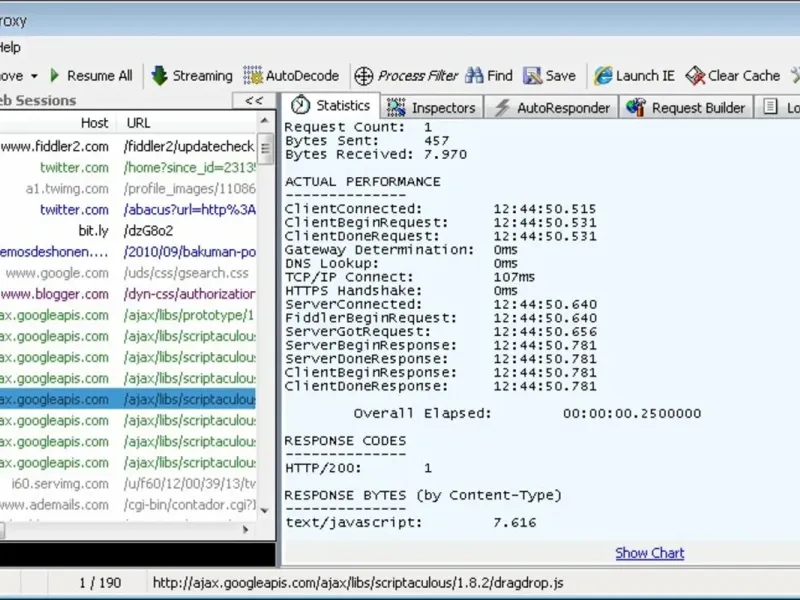
Task: Toggle Streaming mode in the toolbar
Action: click(x=192, y=76)
